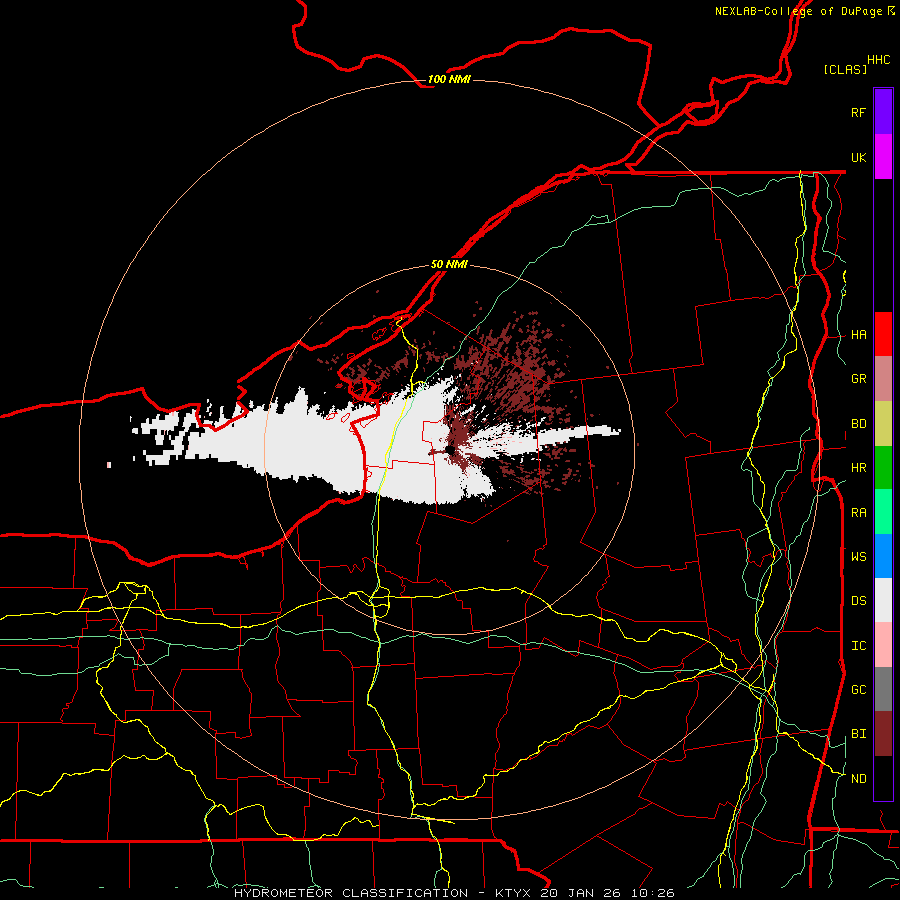
Task: Click the HR legend label
Action: [x=858, y=468]
